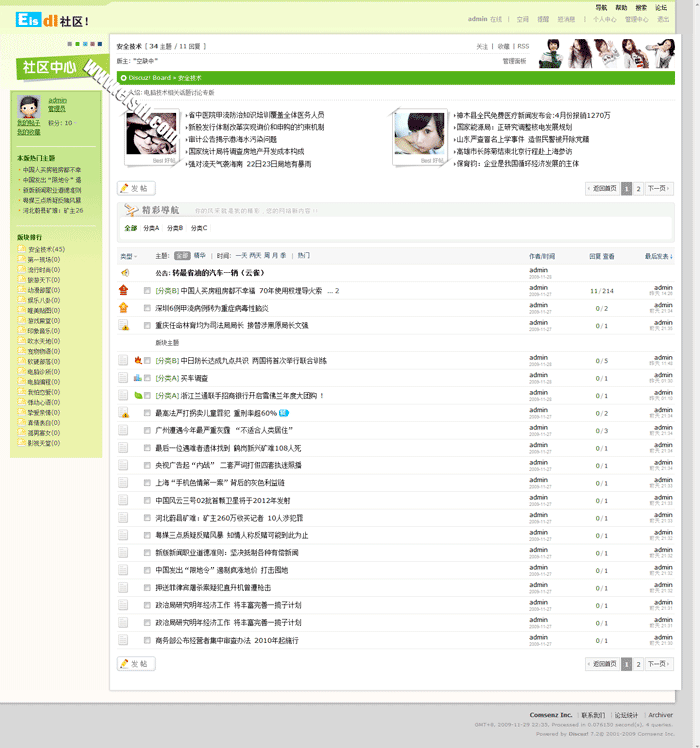Open the 帮助 menu item
The width and height of the screenshot is (700, 748).
[621, 8]
